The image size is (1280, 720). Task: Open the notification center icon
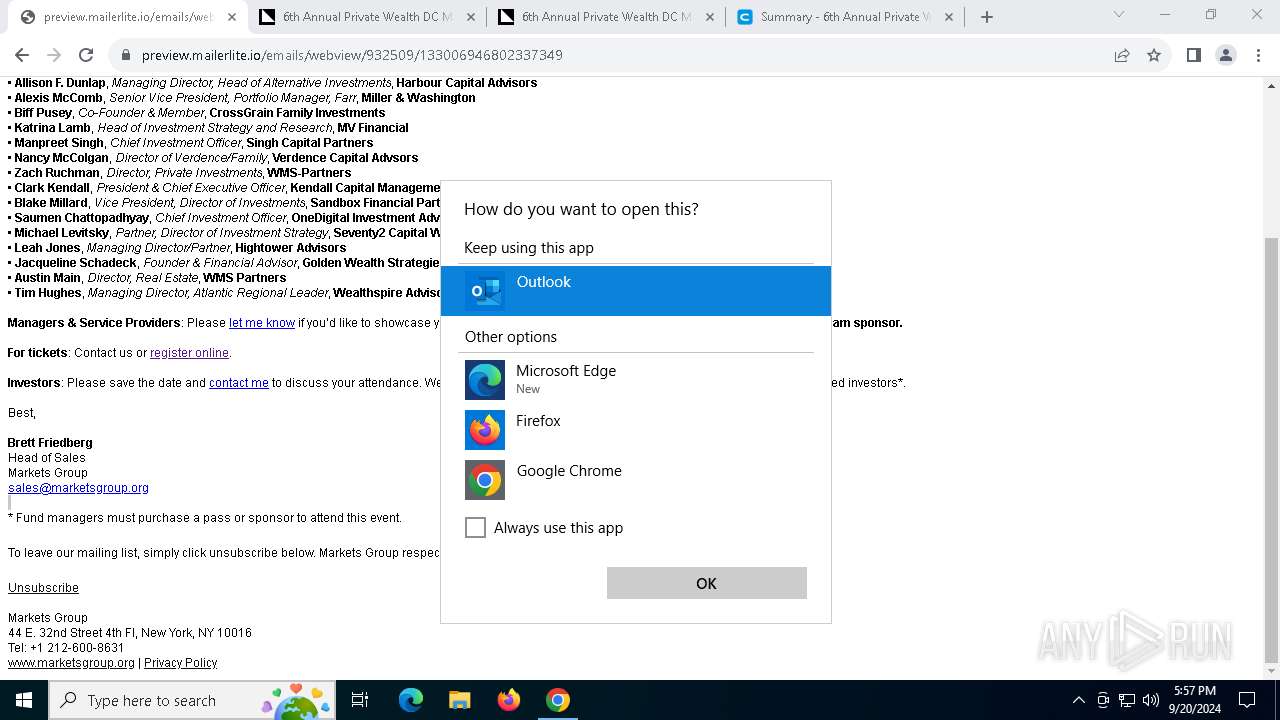click(1247, 700)
